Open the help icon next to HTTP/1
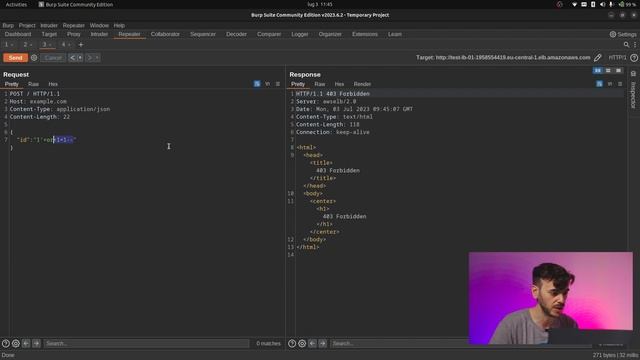Screen dimensions: 640x360 pos(634,58)
